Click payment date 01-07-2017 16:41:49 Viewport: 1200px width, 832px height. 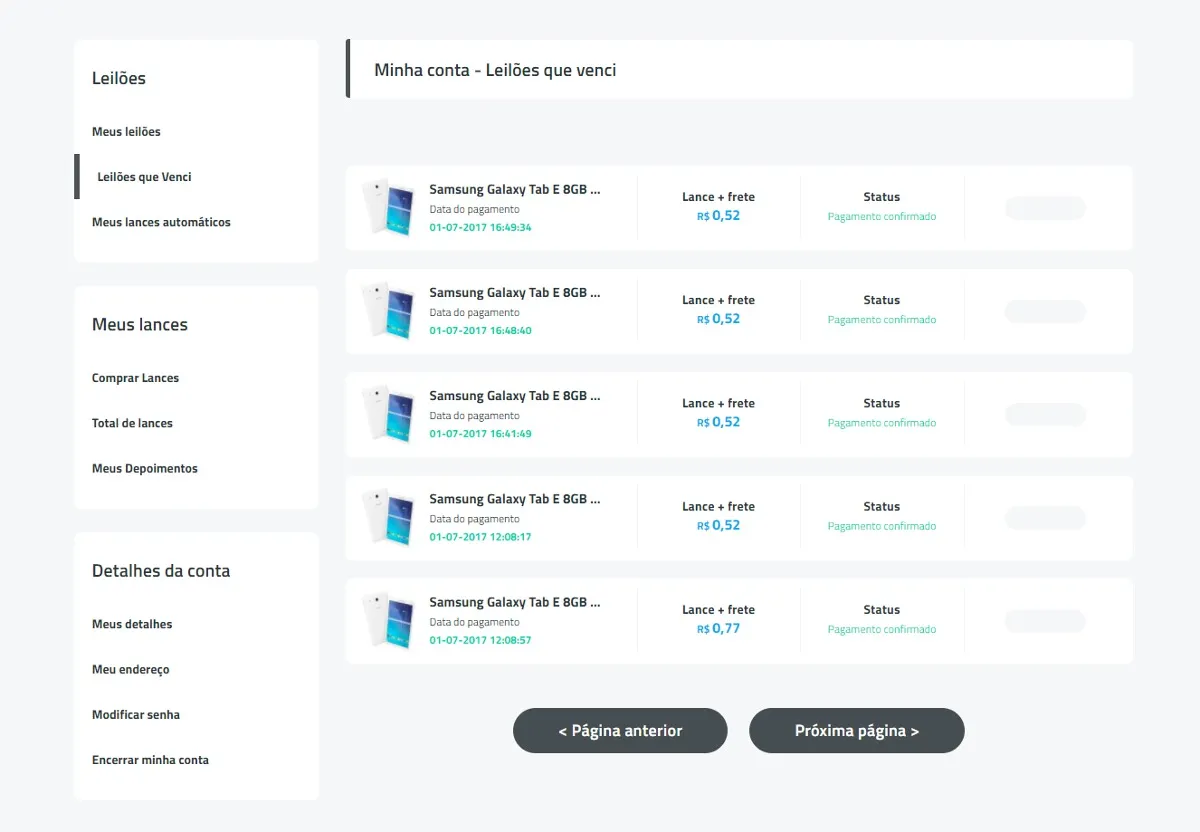pos(480,433)
